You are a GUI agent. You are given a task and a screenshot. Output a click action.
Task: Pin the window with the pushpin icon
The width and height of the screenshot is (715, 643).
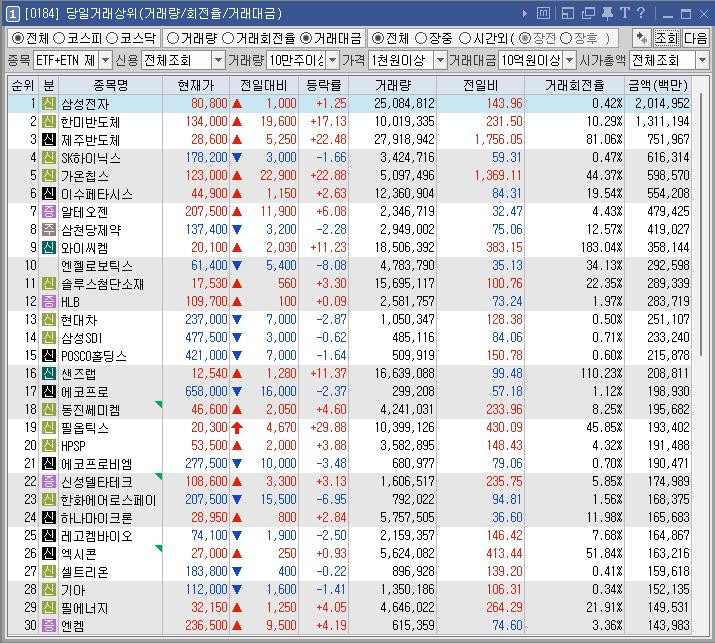[x=607, y=14]
